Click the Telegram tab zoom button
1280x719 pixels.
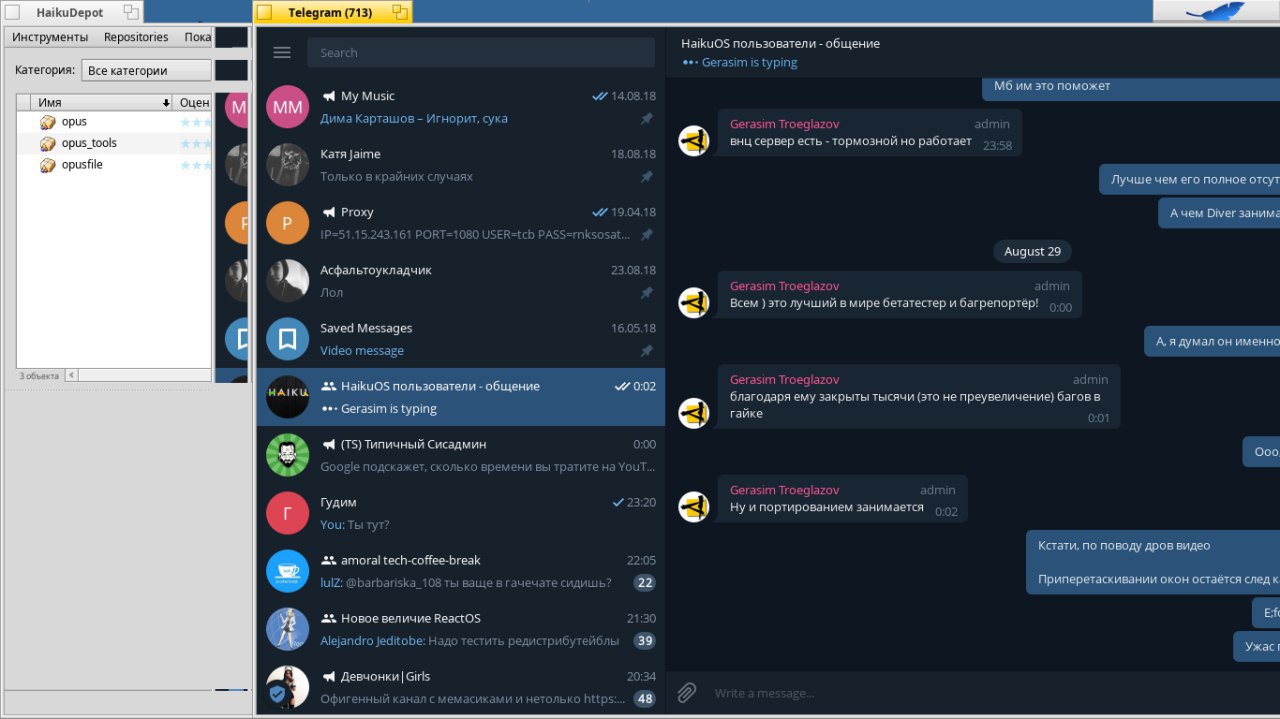(400, 12)
